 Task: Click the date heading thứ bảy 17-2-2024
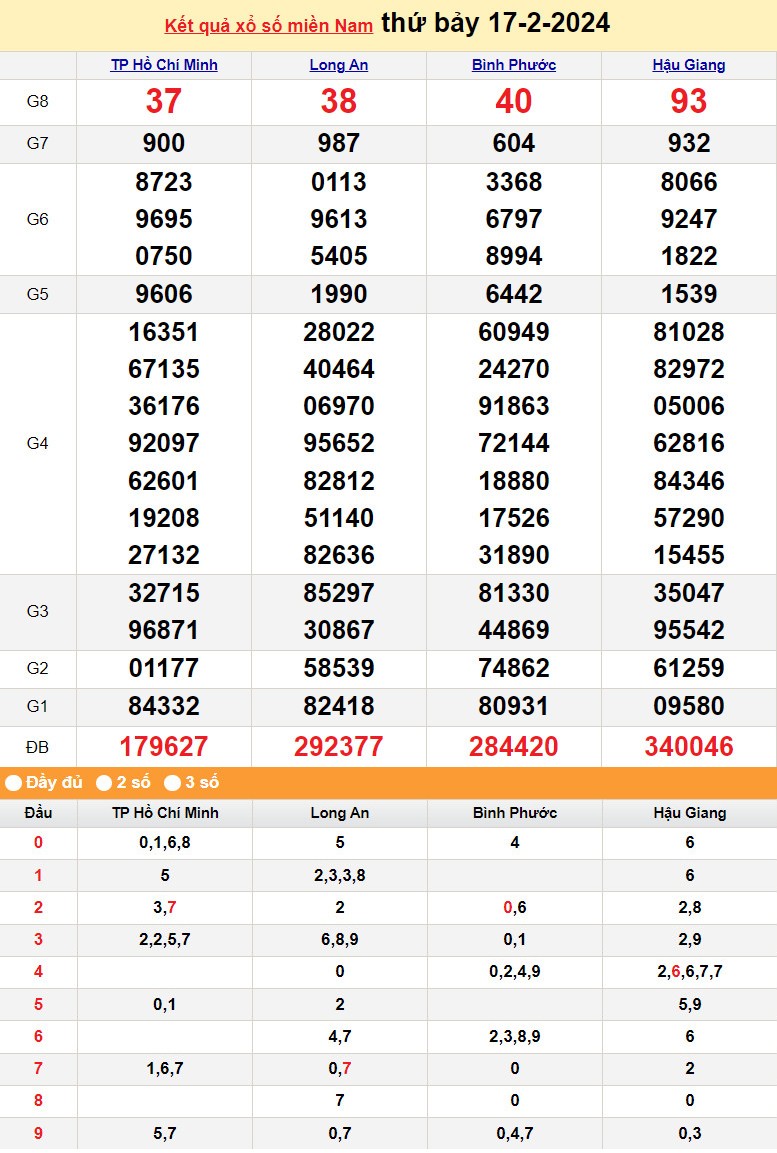pos(495,24)
